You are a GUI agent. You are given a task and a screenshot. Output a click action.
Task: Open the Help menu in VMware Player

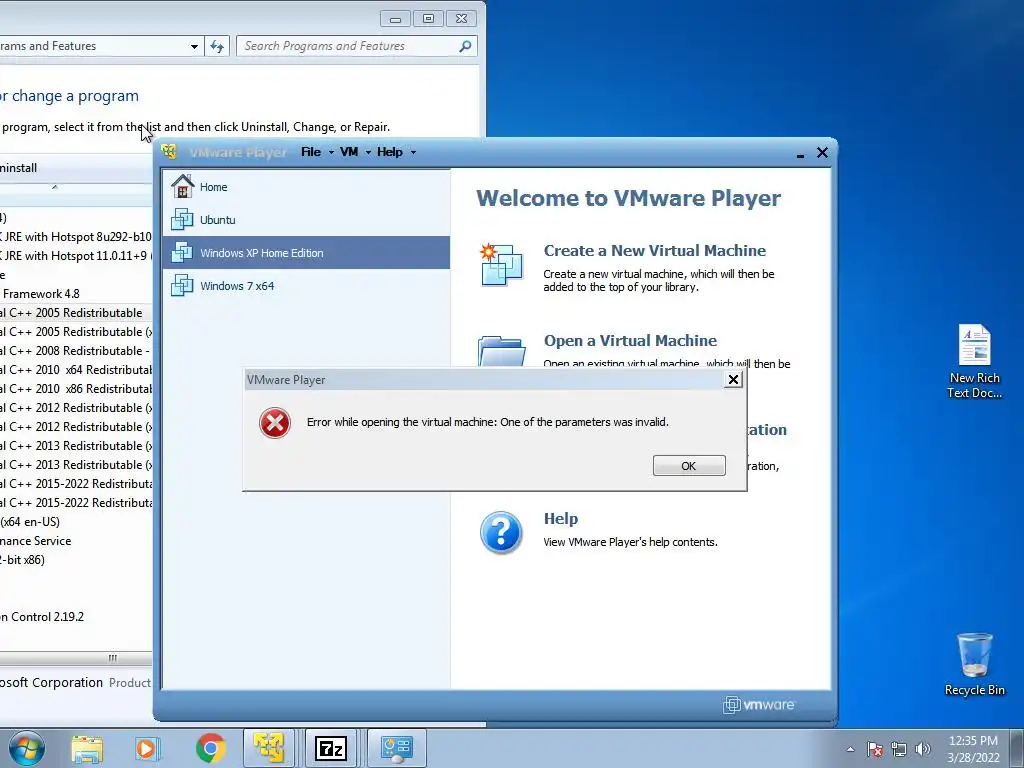pos(390,152)
